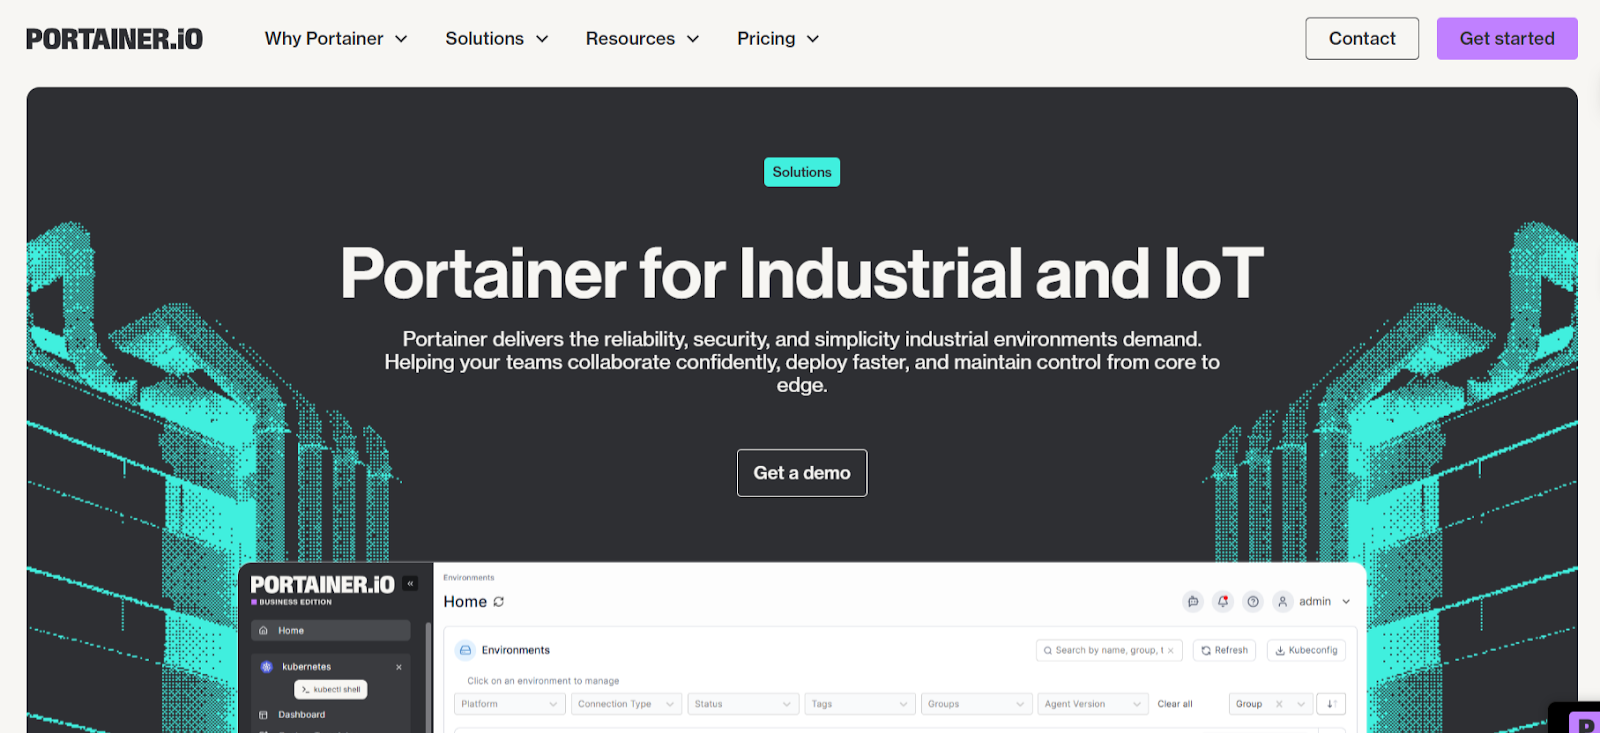Screen dimensions: 1600x733
Task: Collapse the Portainer sidebar with the double-chevron icon
Action: 410,583
